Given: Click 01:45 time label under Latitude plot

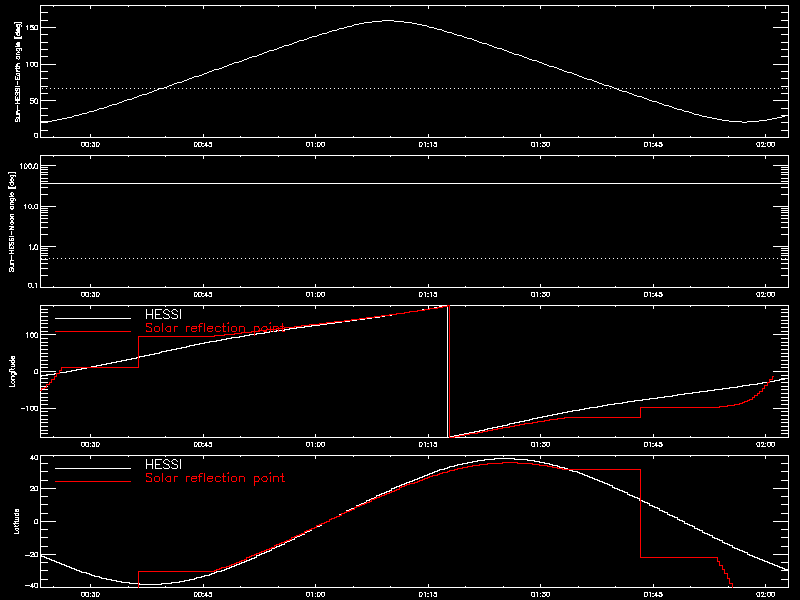Looking at the screenshot, I should pyautogui.click(x=653, y=594).
